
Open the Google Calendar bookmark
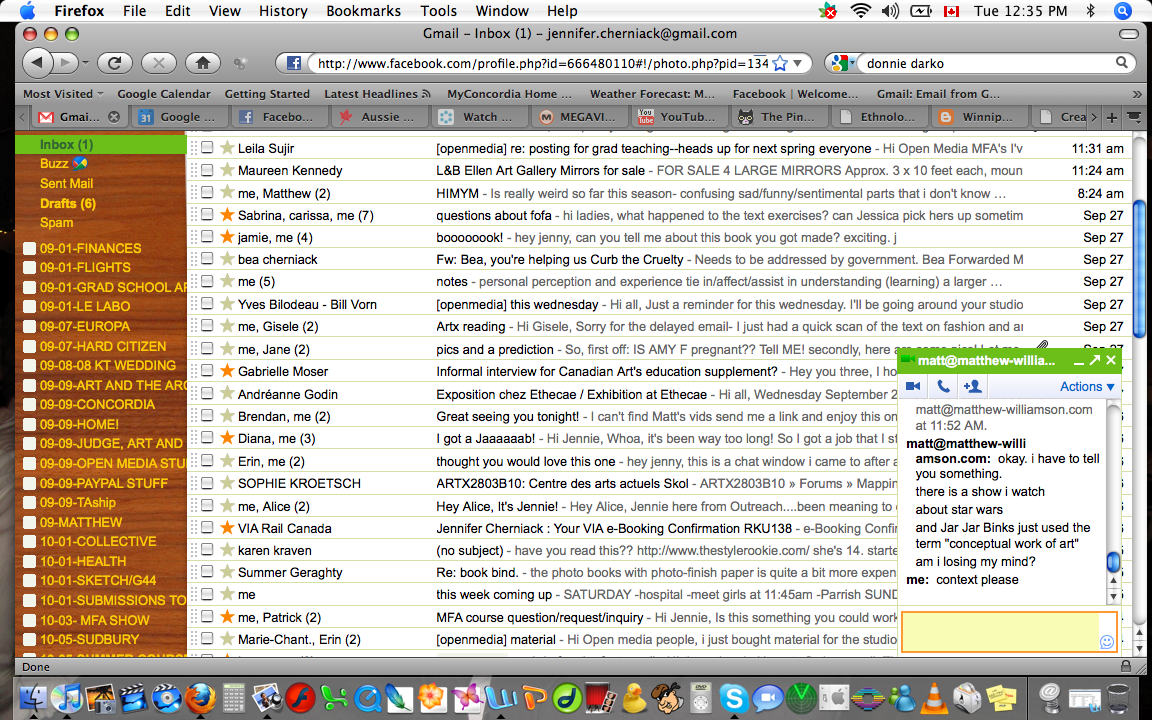click(x=164, y=93)
